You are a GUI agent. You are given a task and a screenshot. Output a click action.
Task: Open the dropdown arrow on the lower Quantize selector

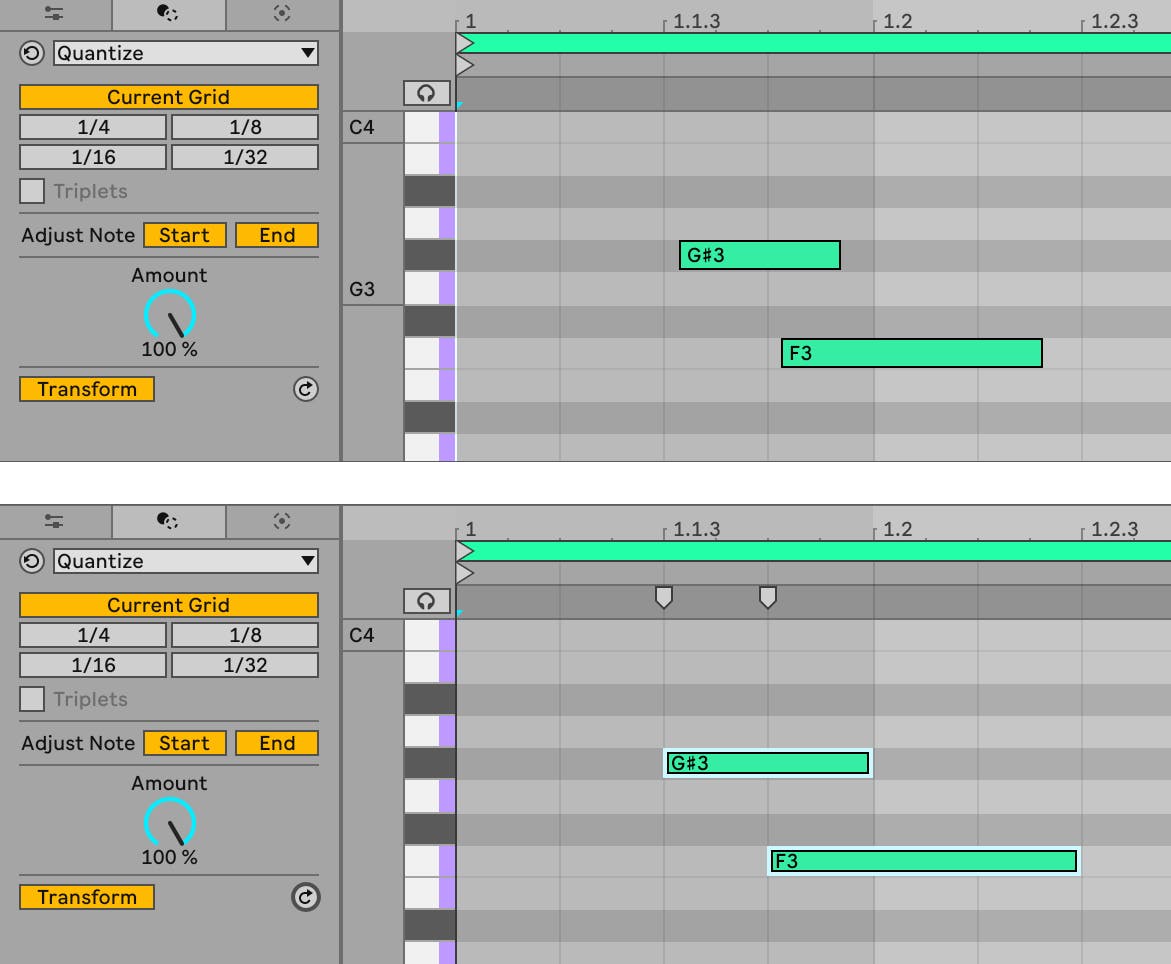pos(308,561)
